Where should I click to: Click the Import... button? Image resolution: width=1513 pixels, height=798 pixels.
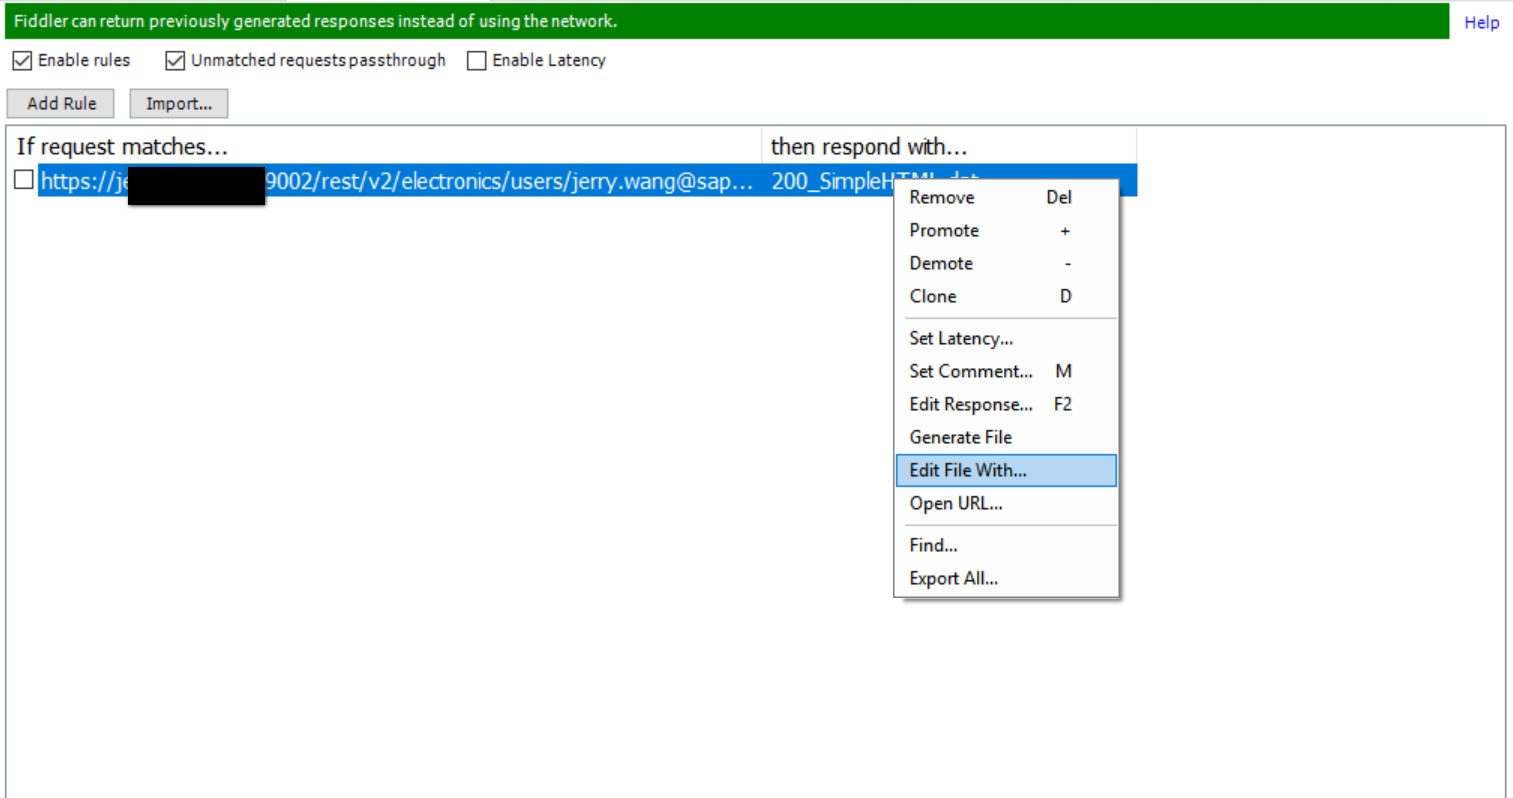pyautogui.click(x=179, y=103)
